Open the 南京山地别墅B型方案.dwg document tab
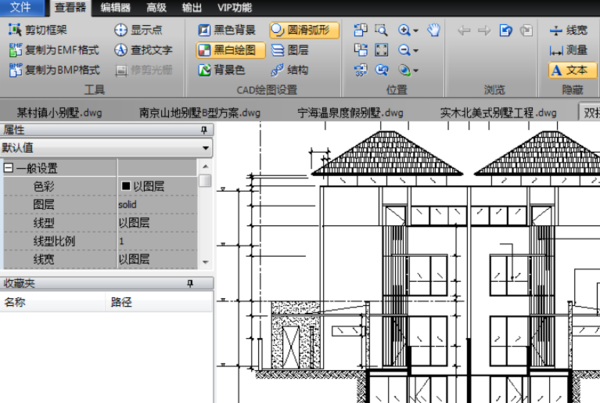Image resolution: width=600 pixels, height=403 pixels. (199, 113)
